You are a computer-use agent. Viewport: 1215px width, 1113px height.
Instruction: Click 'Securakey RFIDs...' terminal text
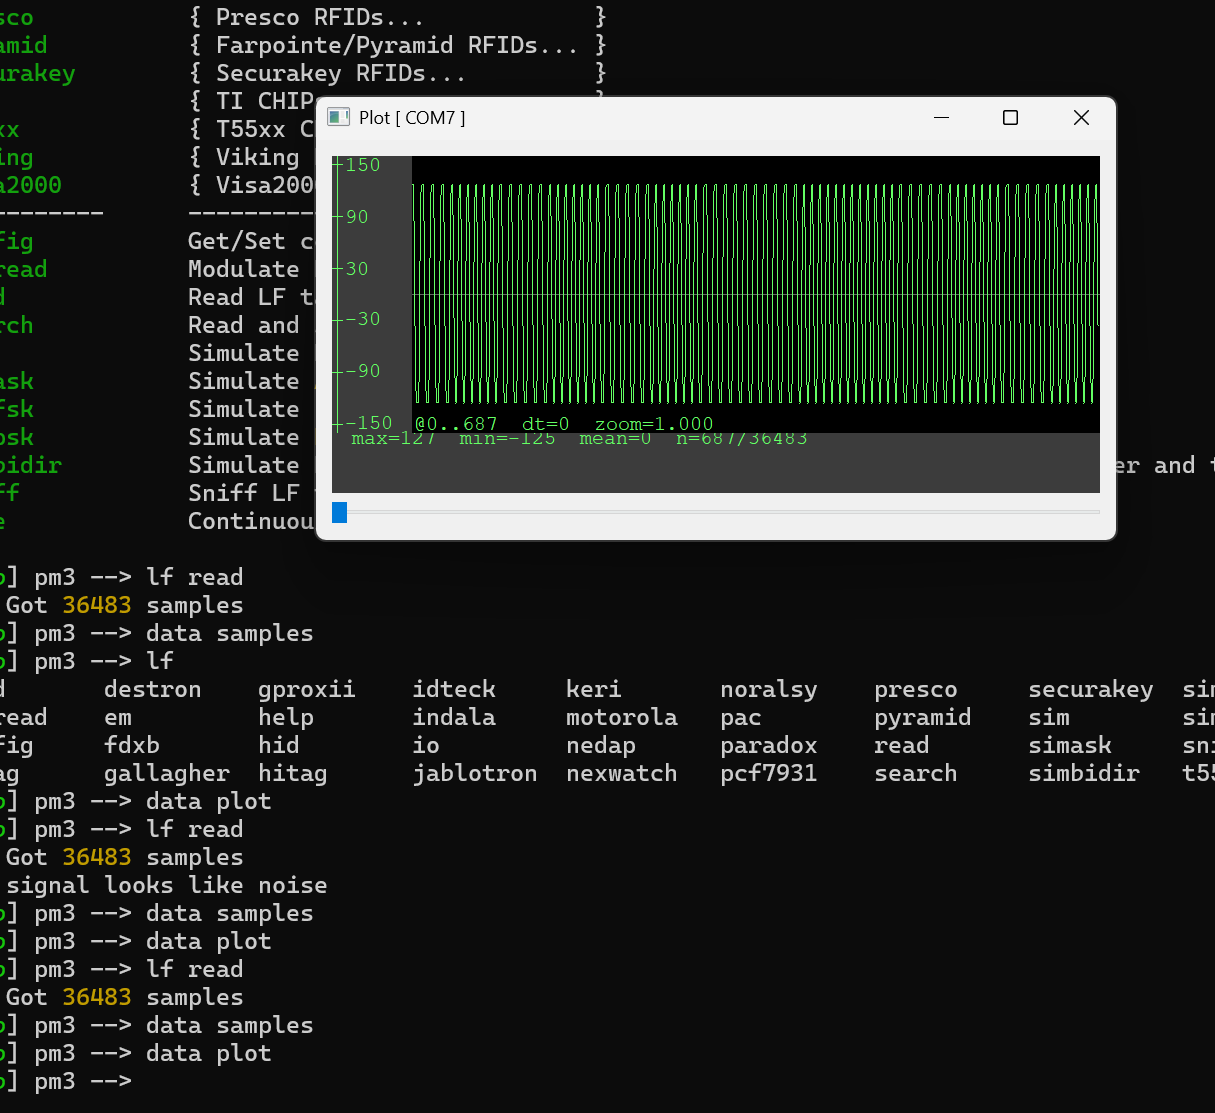(x=341, y=74)
